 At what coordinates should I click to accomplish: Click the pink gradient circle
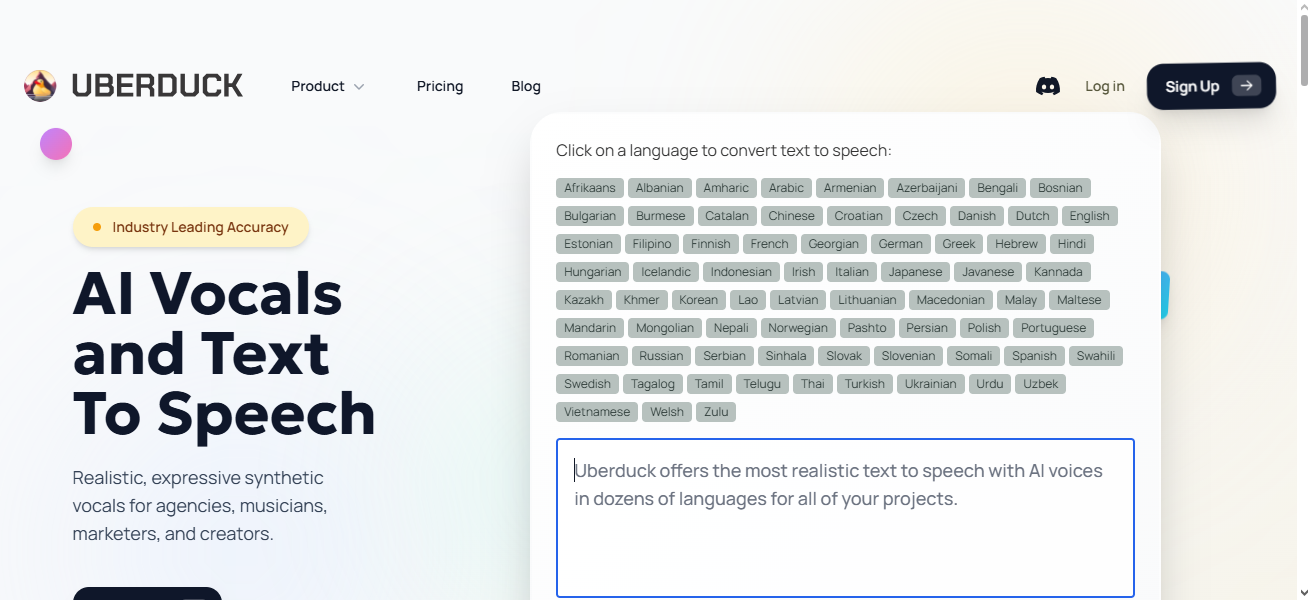56,144
